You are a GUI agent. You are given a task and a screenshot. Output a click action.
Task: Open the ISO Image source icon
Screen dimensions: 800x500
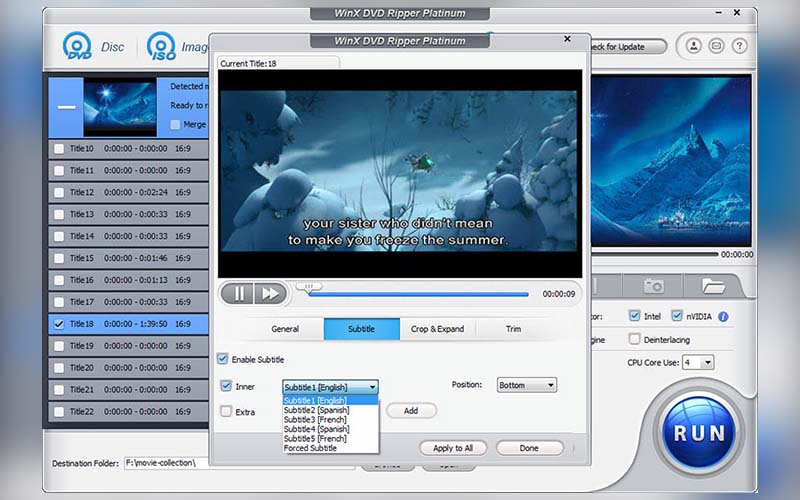point(162,46)
